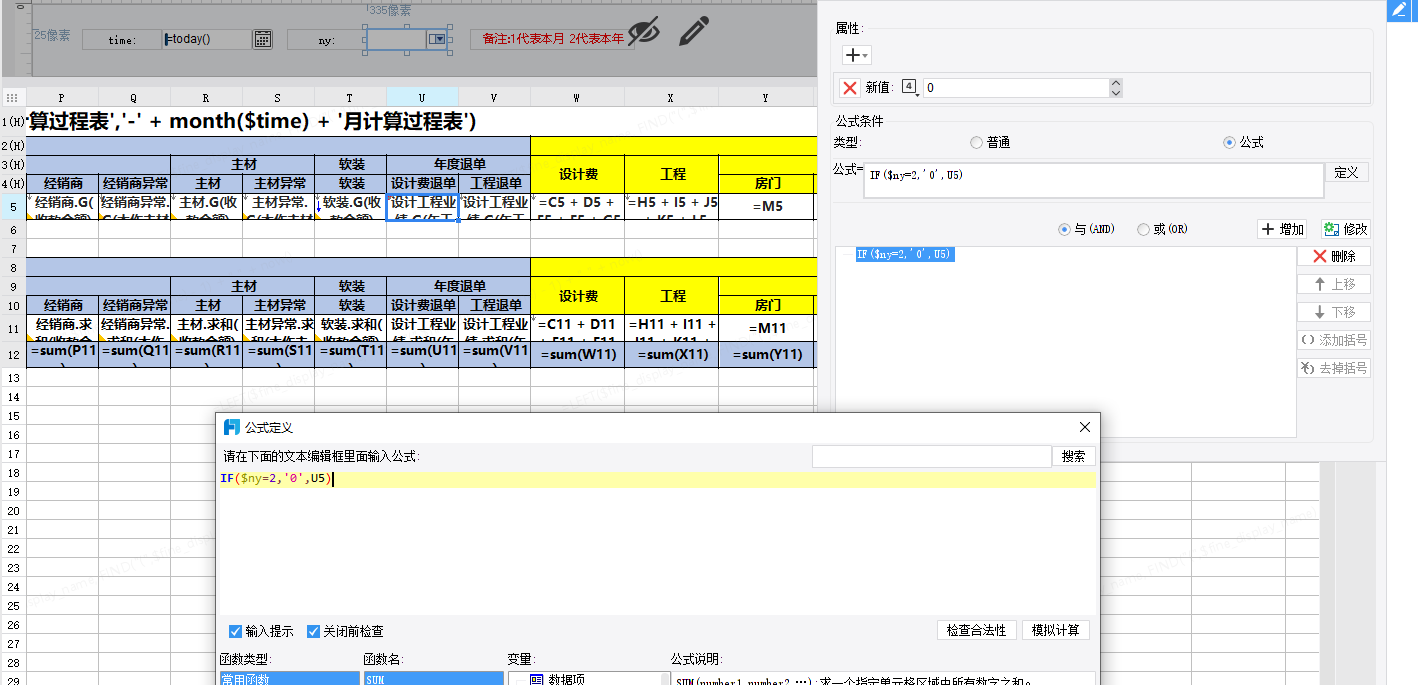Viewport: 1418px width, 685px height.
Task: Click the 修改 modify condition button
Action: point(1345,229)
